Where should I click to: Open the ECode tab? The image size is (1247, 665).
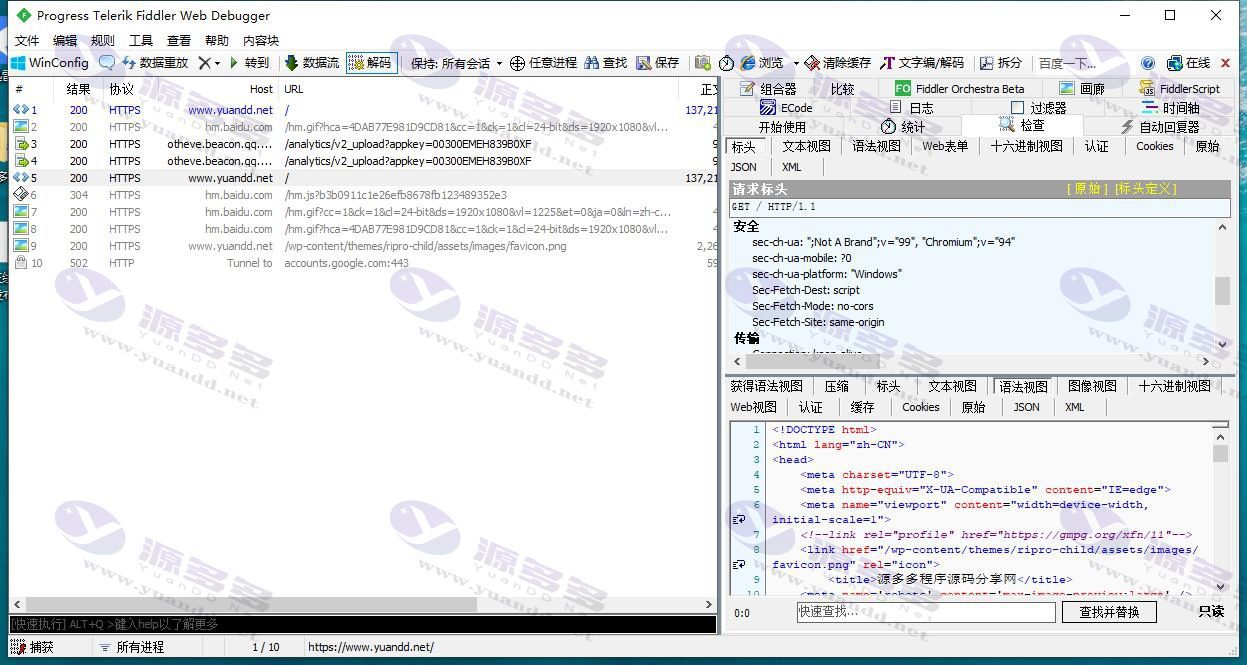pos(786,107)
